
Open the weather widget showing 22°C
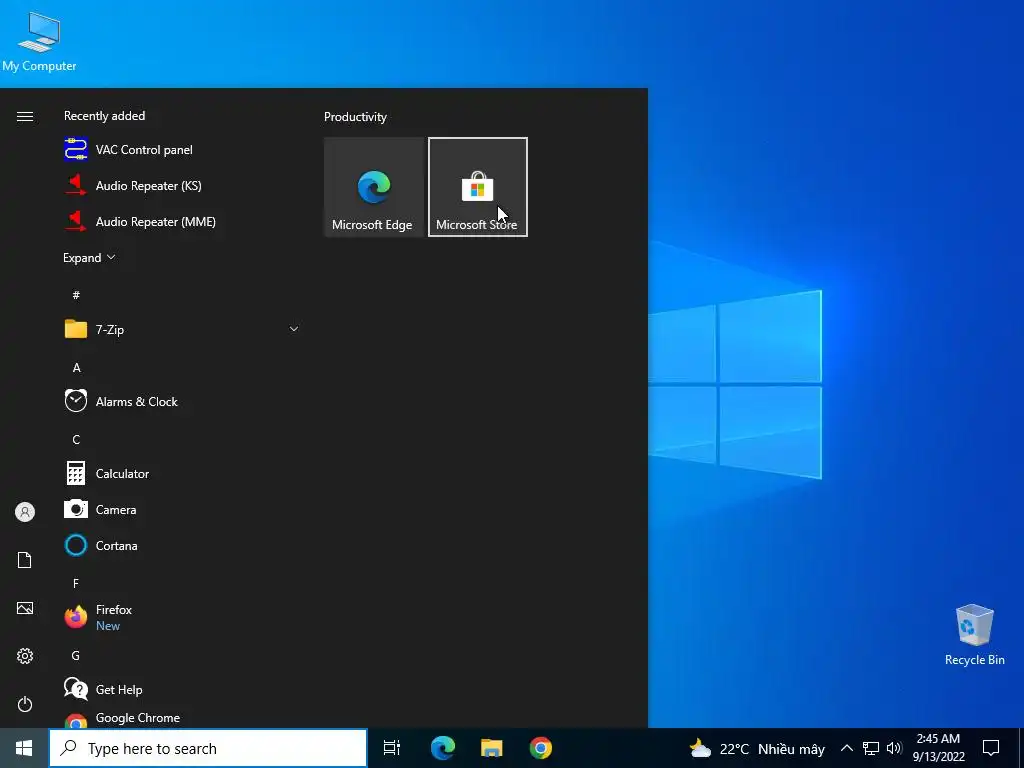[757, 748]
